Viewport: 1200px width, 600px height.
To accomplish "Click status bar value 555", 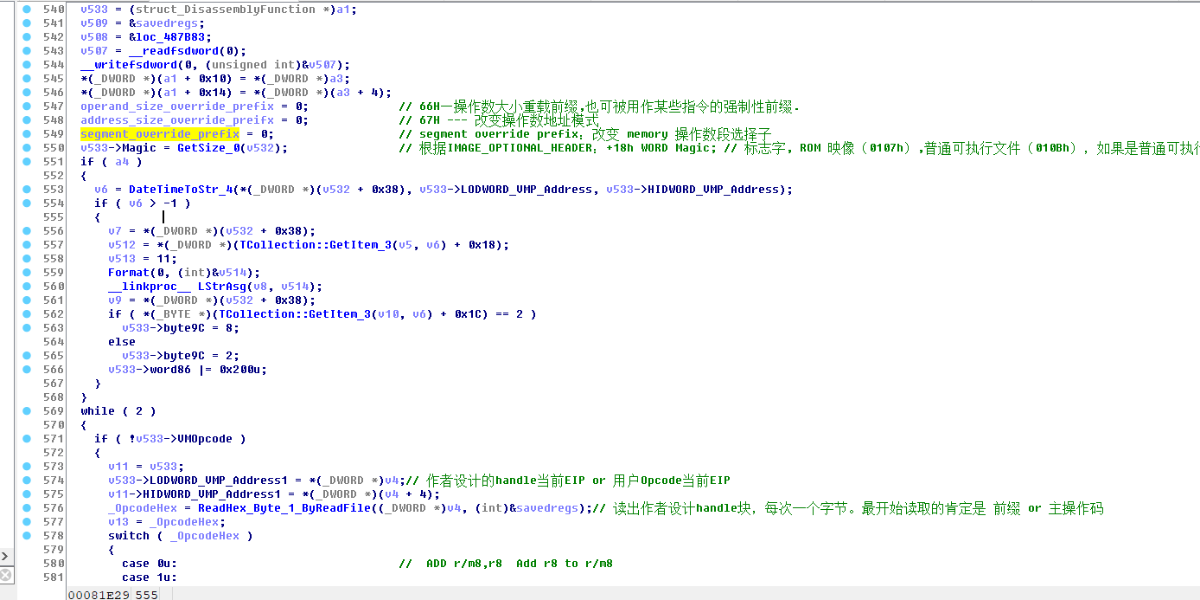I will pyautogui.click(x=147, y=594).
